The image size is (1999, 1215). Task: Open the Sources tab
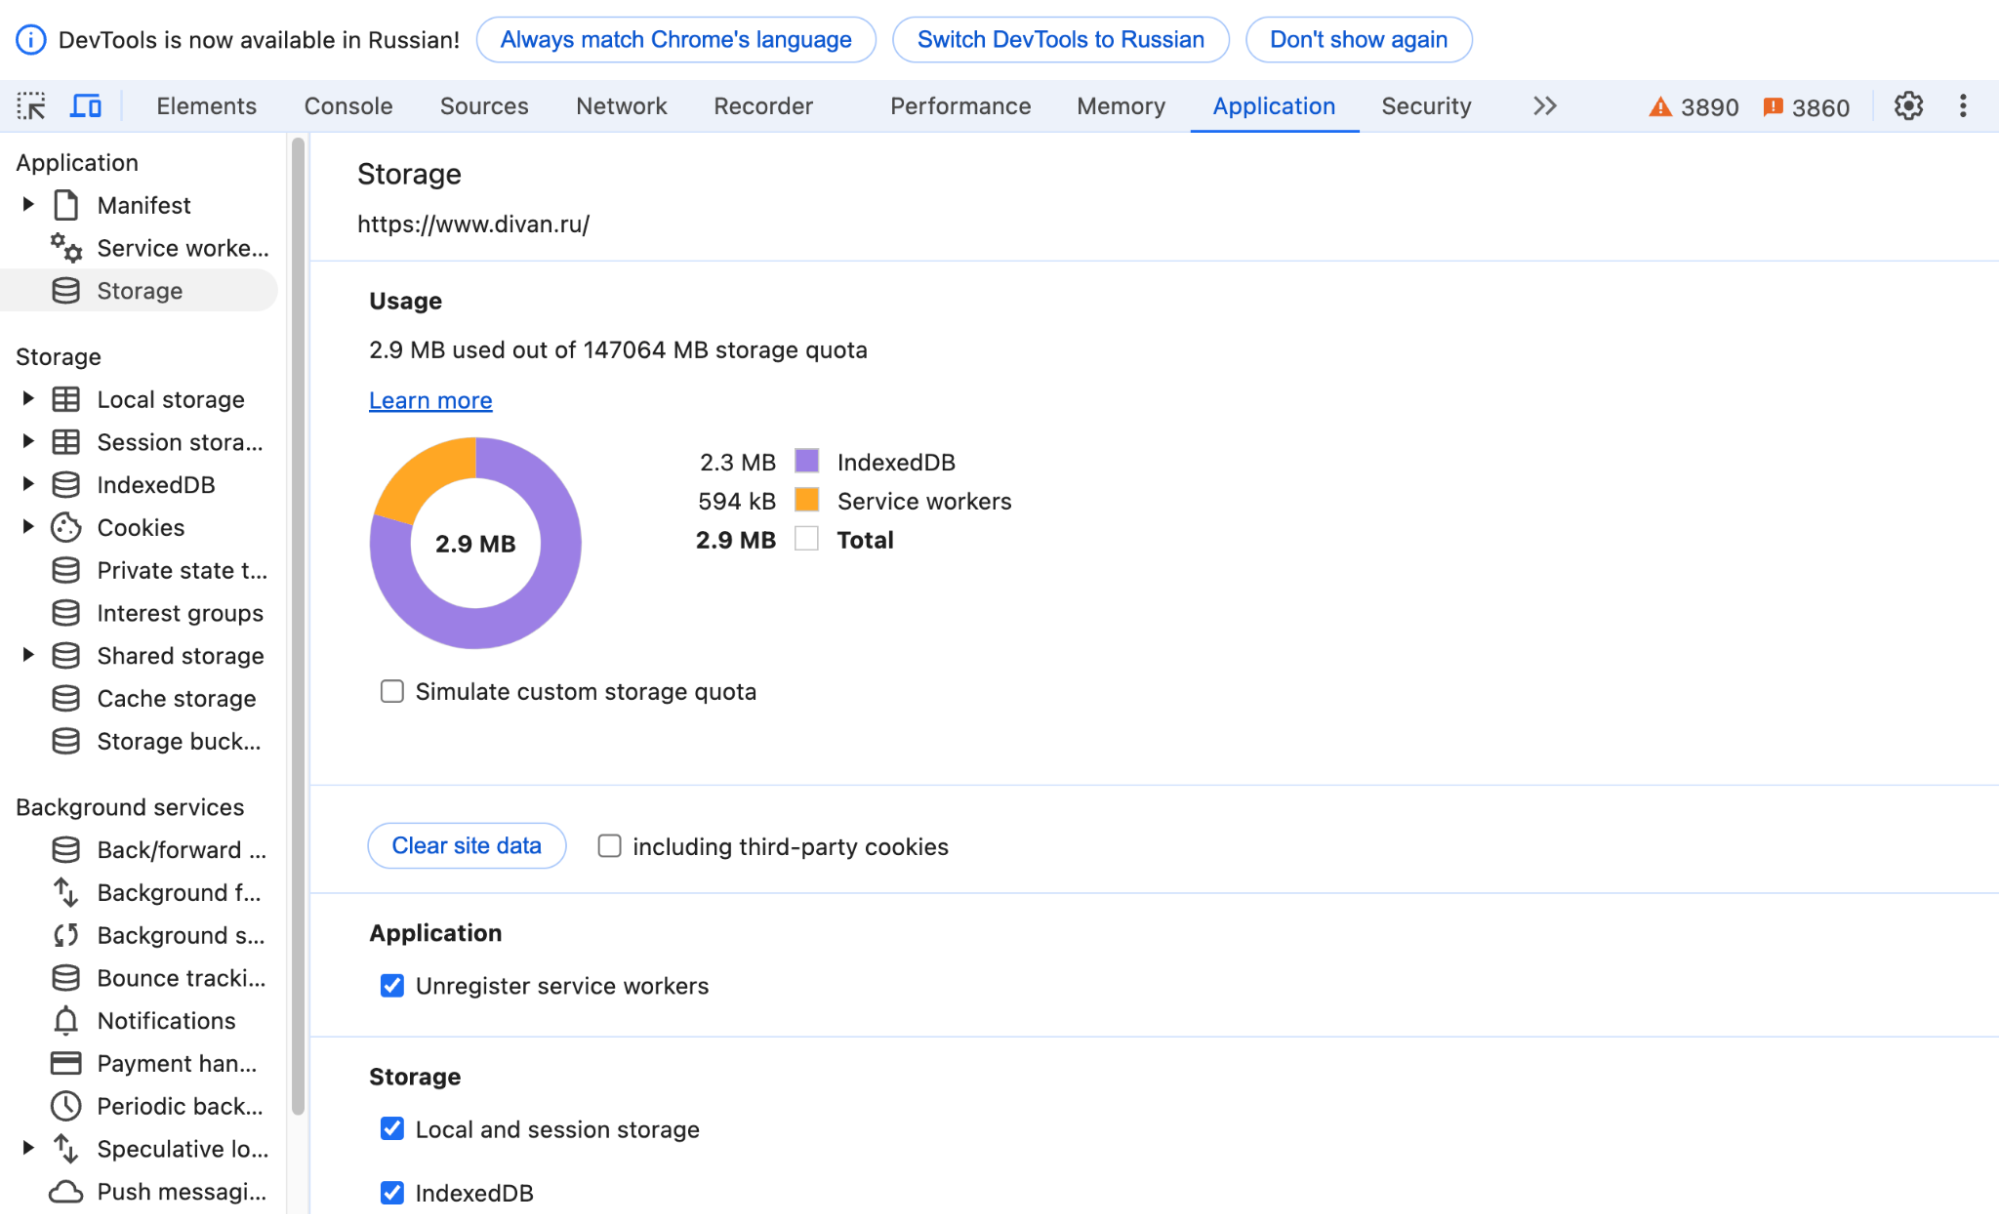(484, 106)
